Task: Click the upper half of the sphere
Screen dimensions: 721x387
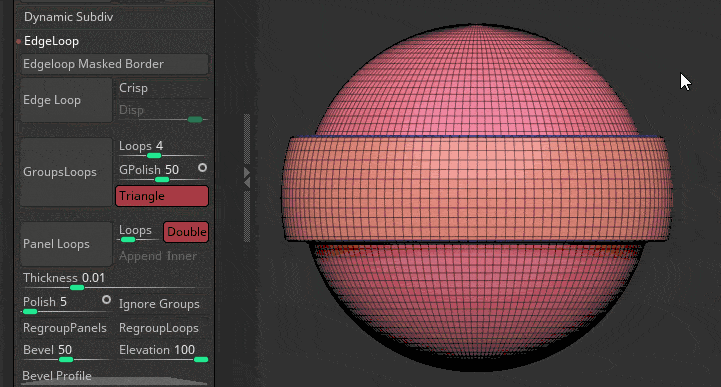Action: point(476,80)
